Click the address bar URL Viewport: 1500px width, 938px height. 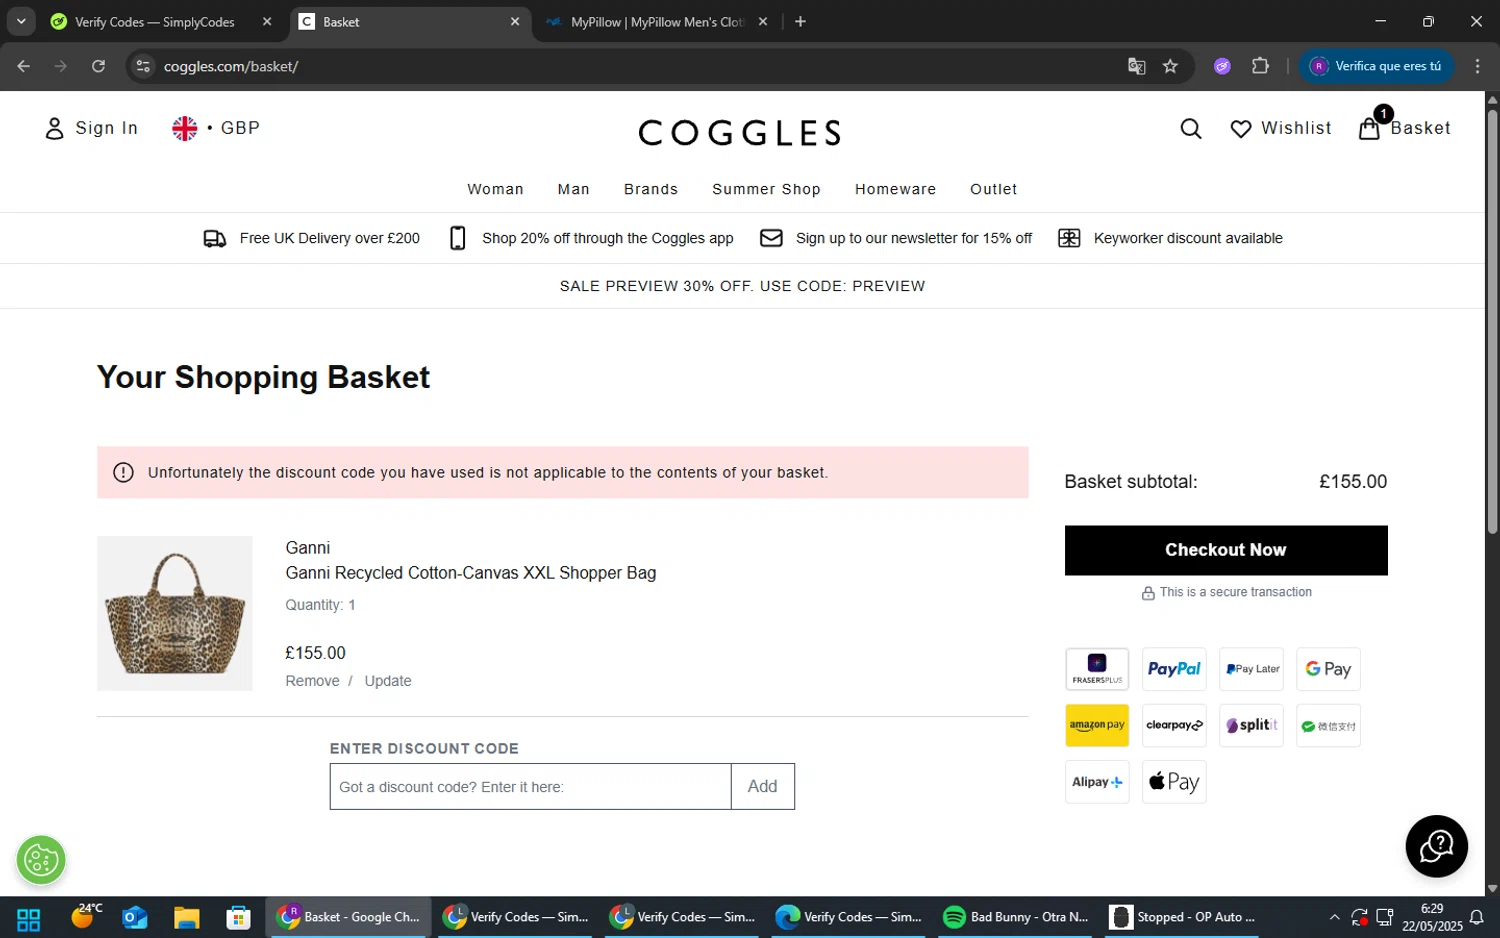coord(231,66)
